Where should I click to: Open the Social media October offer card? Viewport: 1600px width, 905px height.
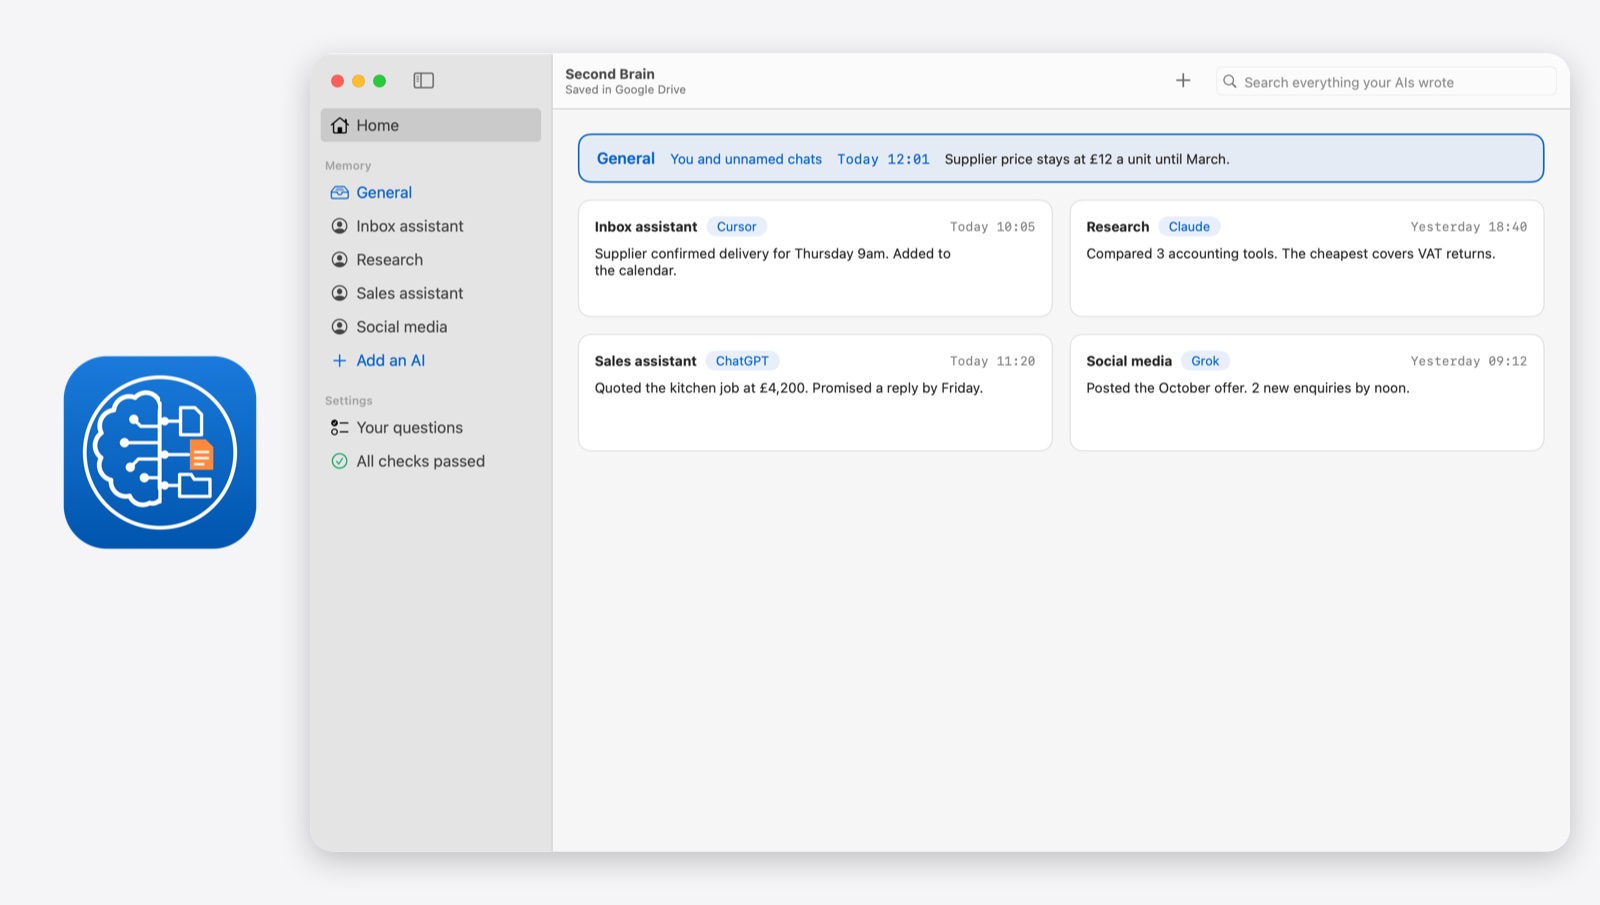coord(1307,392)
